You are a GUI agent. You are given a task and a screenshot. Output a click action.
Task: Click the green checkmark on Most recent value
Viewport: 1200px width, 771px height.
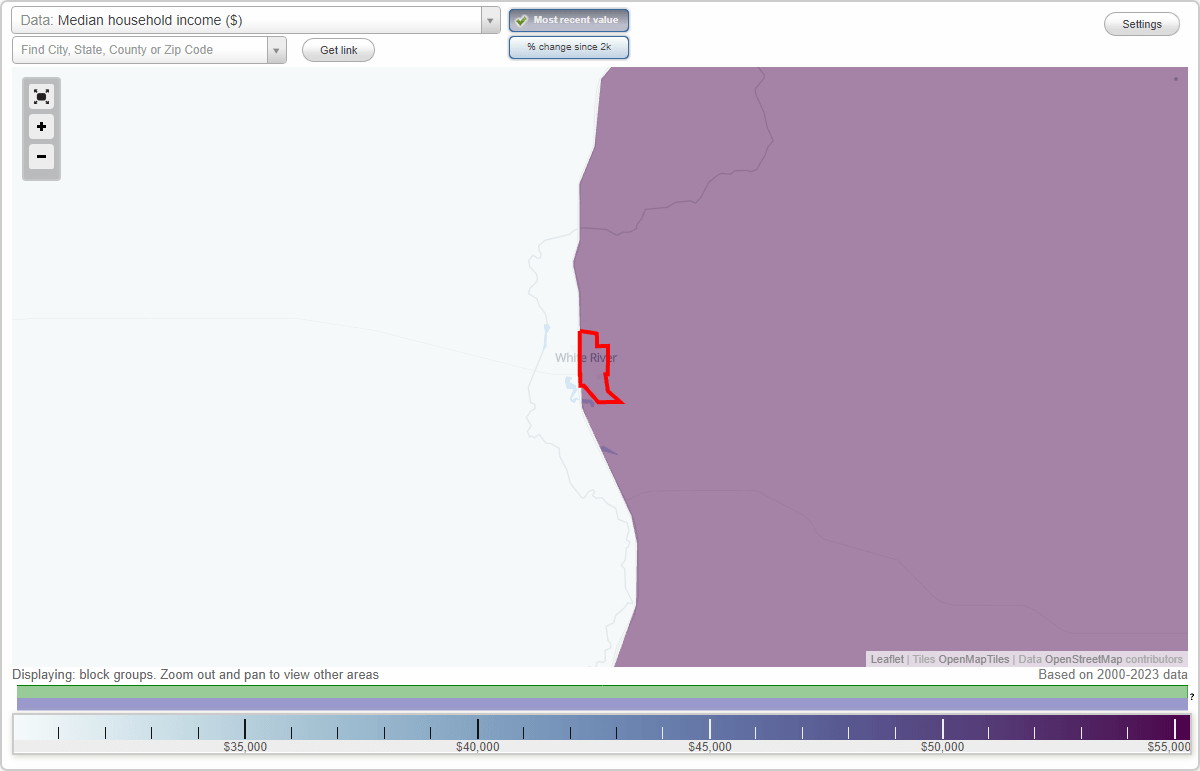[x=522, y=20]
